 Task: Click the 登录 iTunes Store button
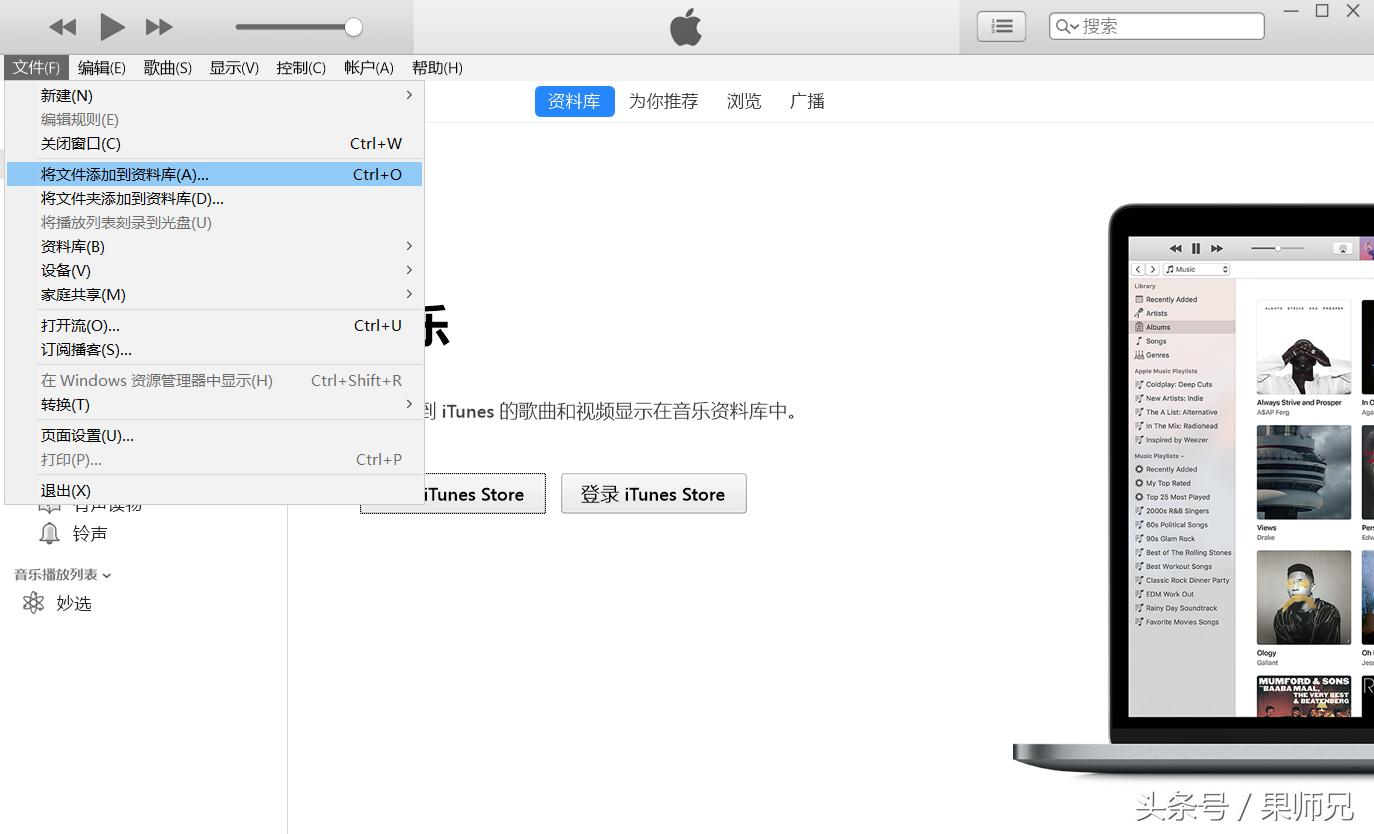tap(653, 494)
